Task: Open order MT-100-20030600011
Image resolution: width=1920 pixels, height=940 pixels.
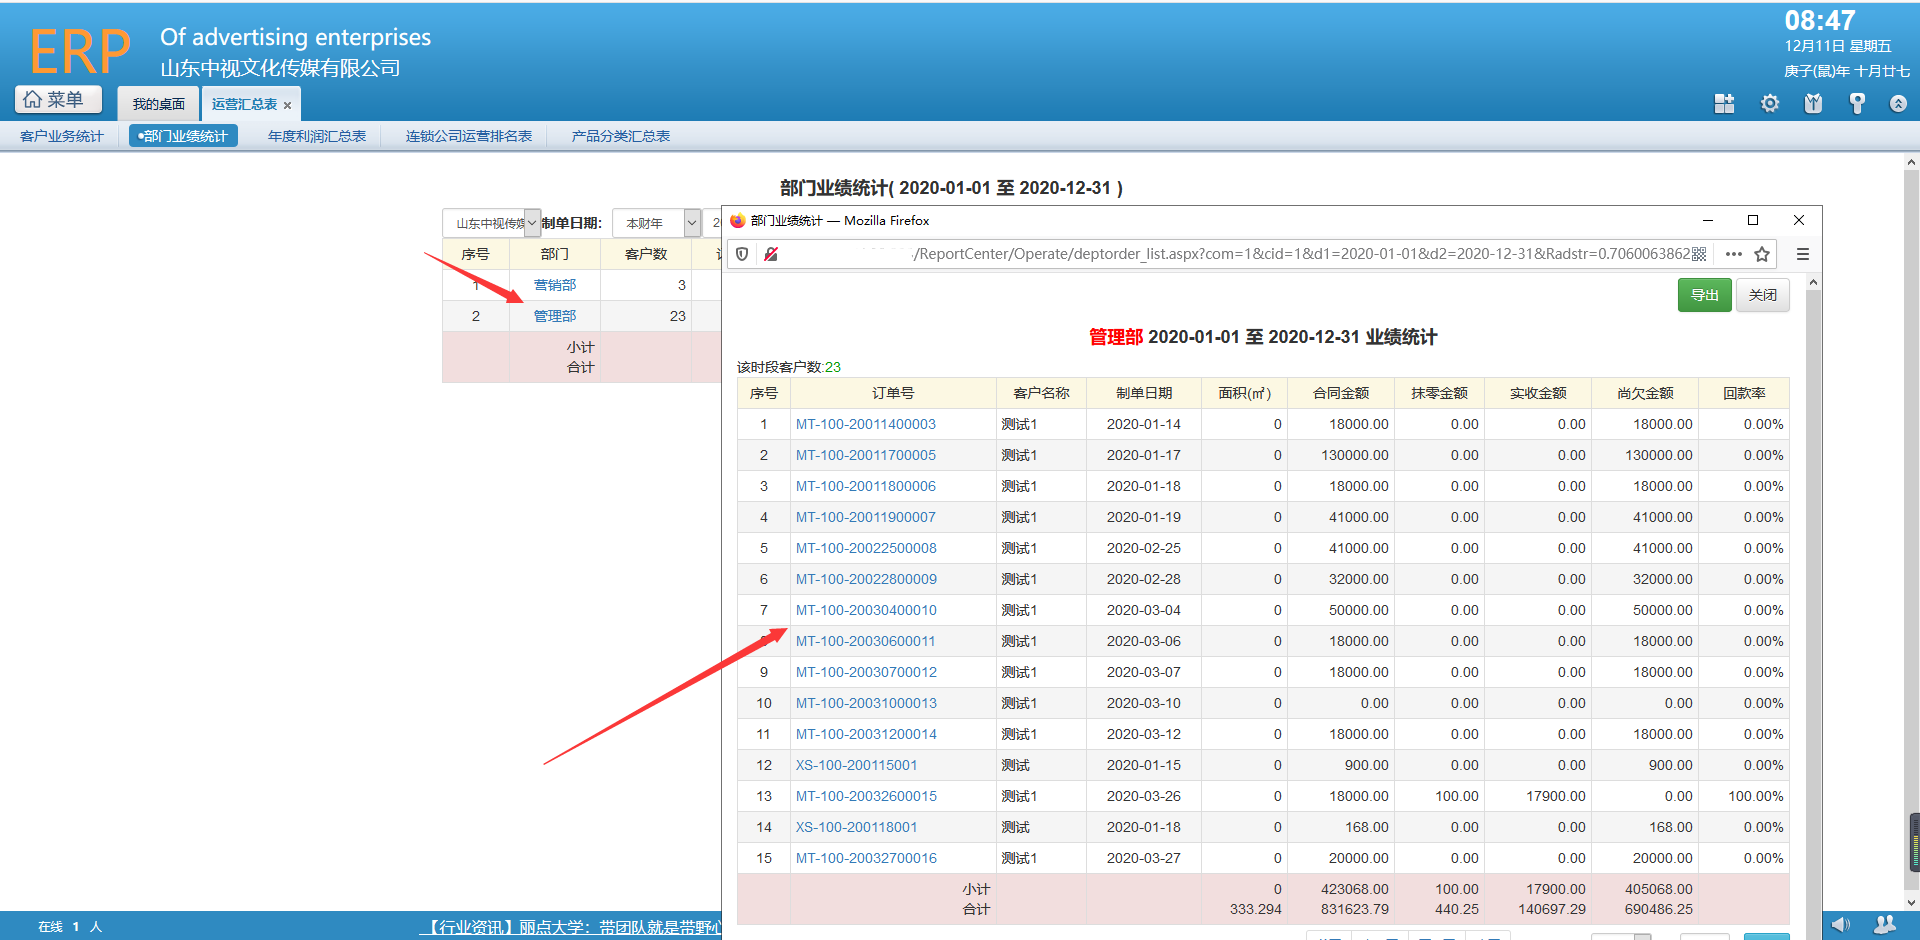Action: (866, 641)
